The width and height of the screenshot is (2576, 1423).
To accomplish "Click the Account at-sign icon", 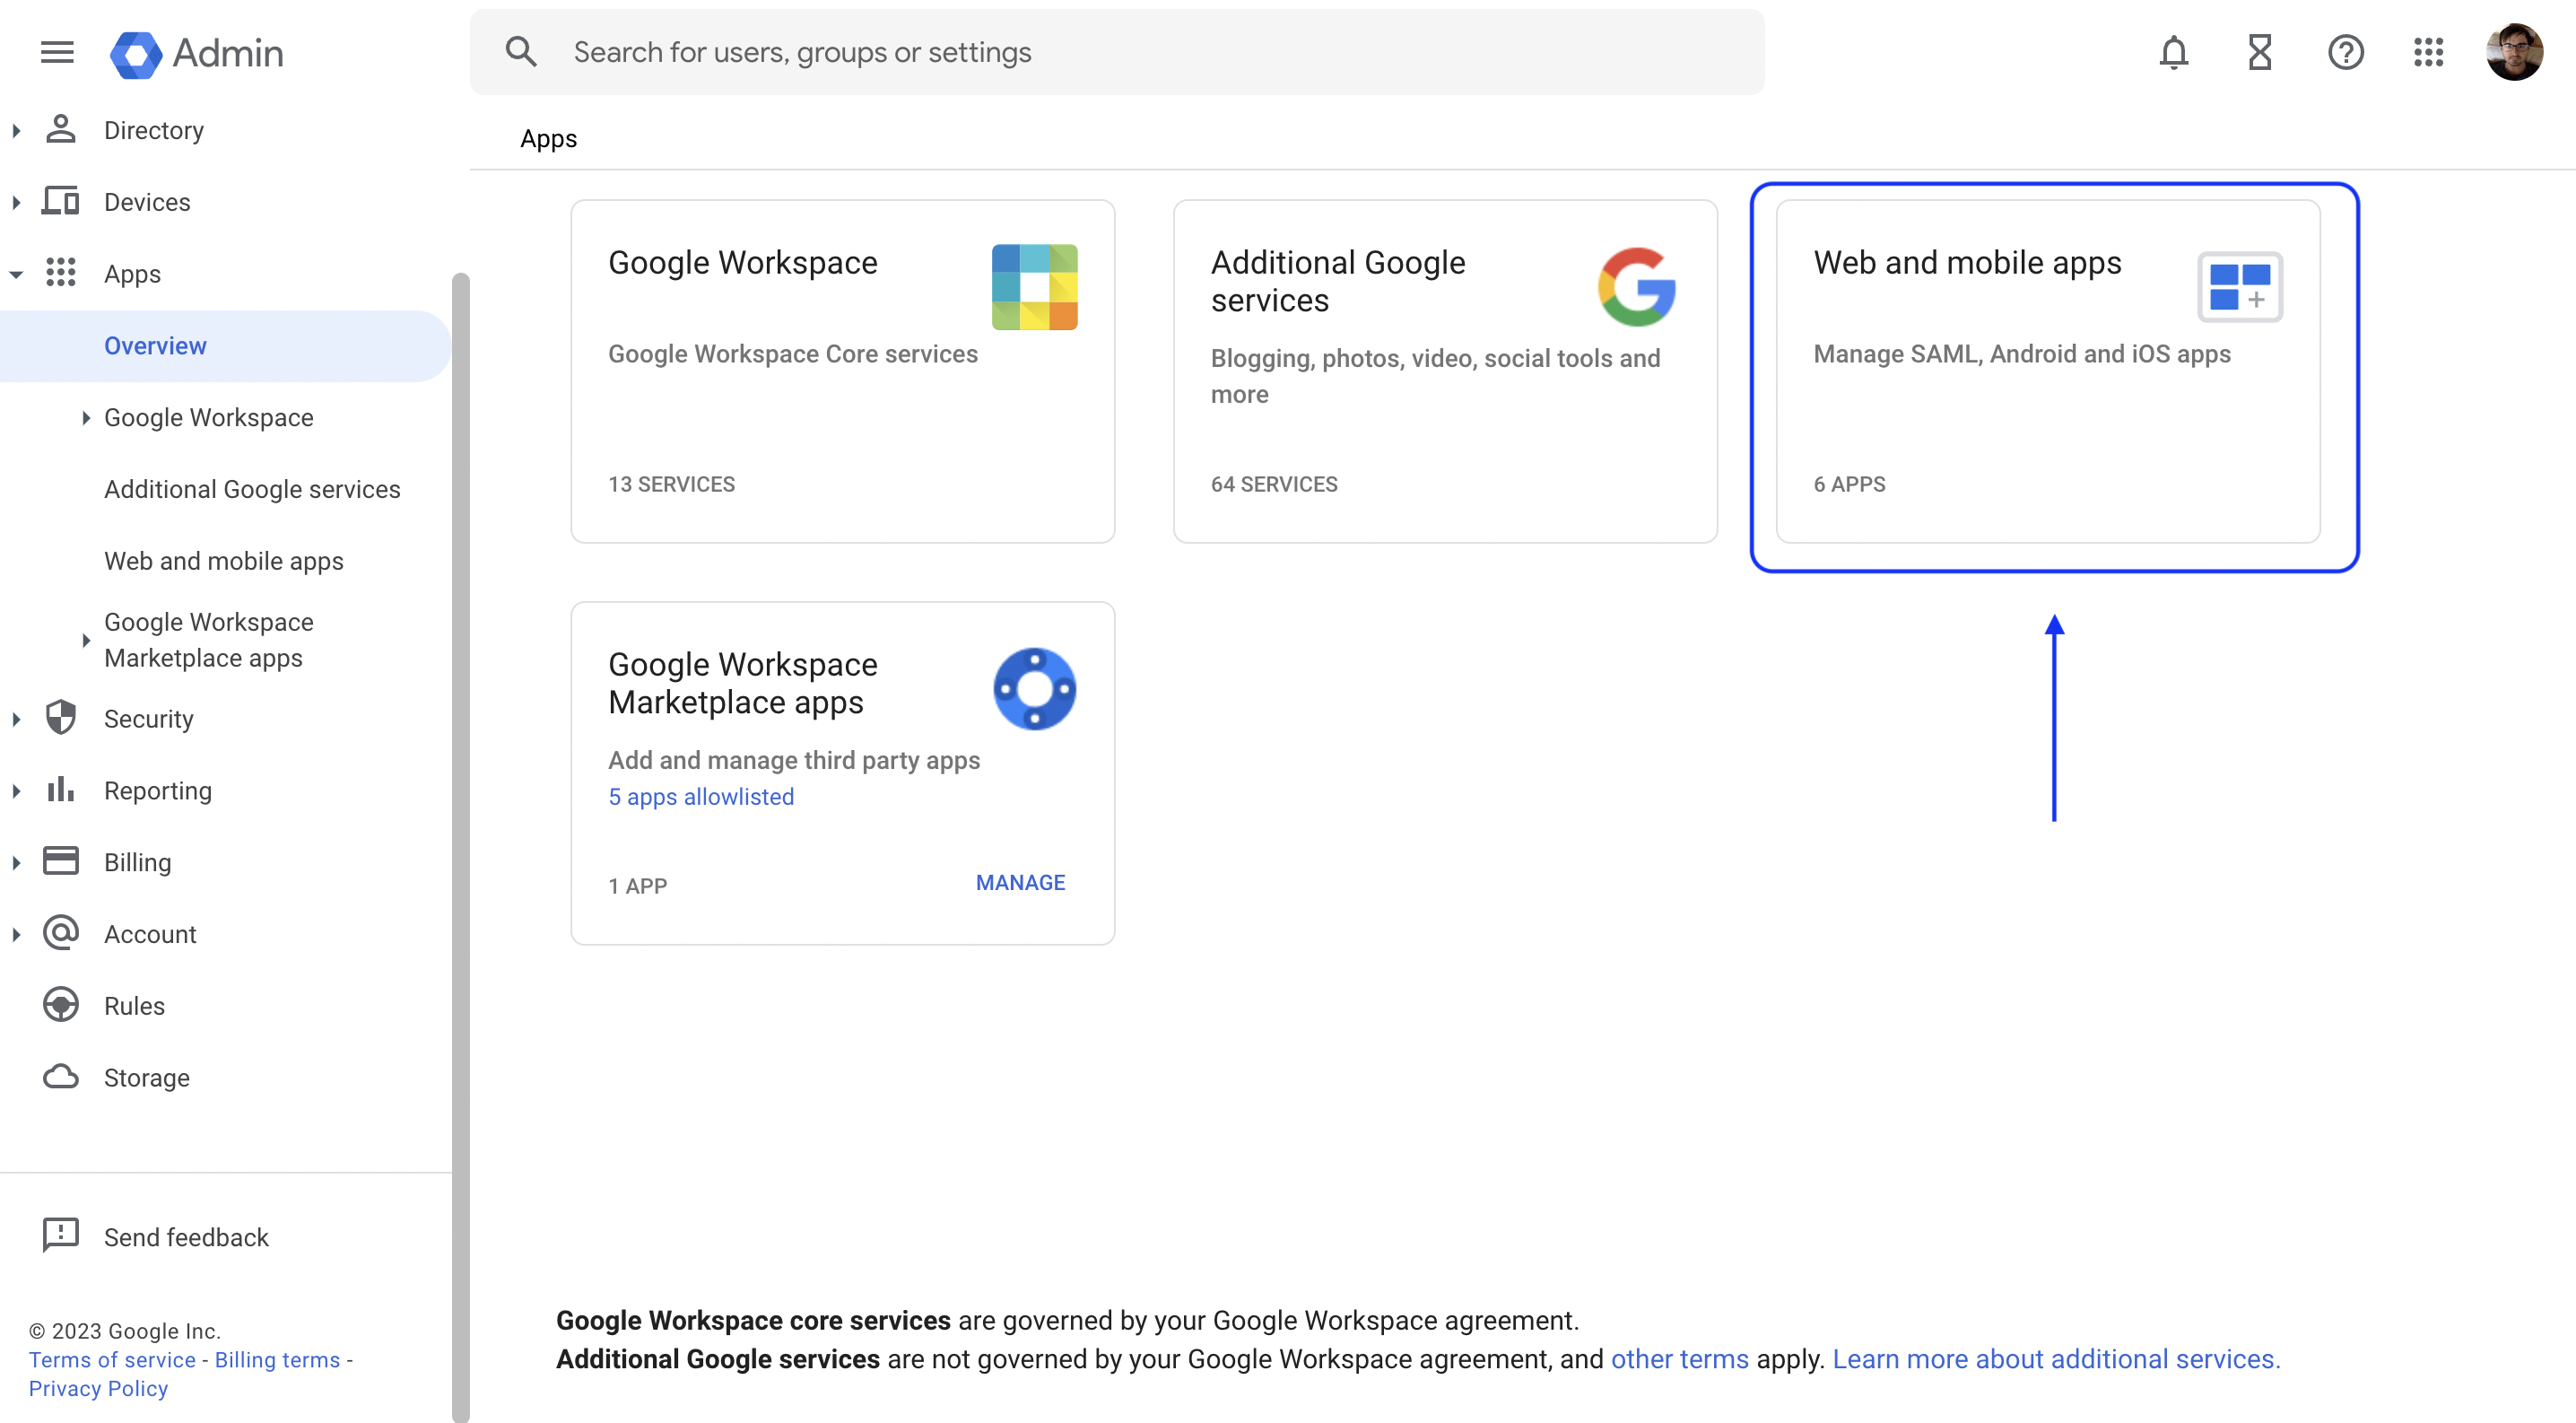I will (61, 933).
